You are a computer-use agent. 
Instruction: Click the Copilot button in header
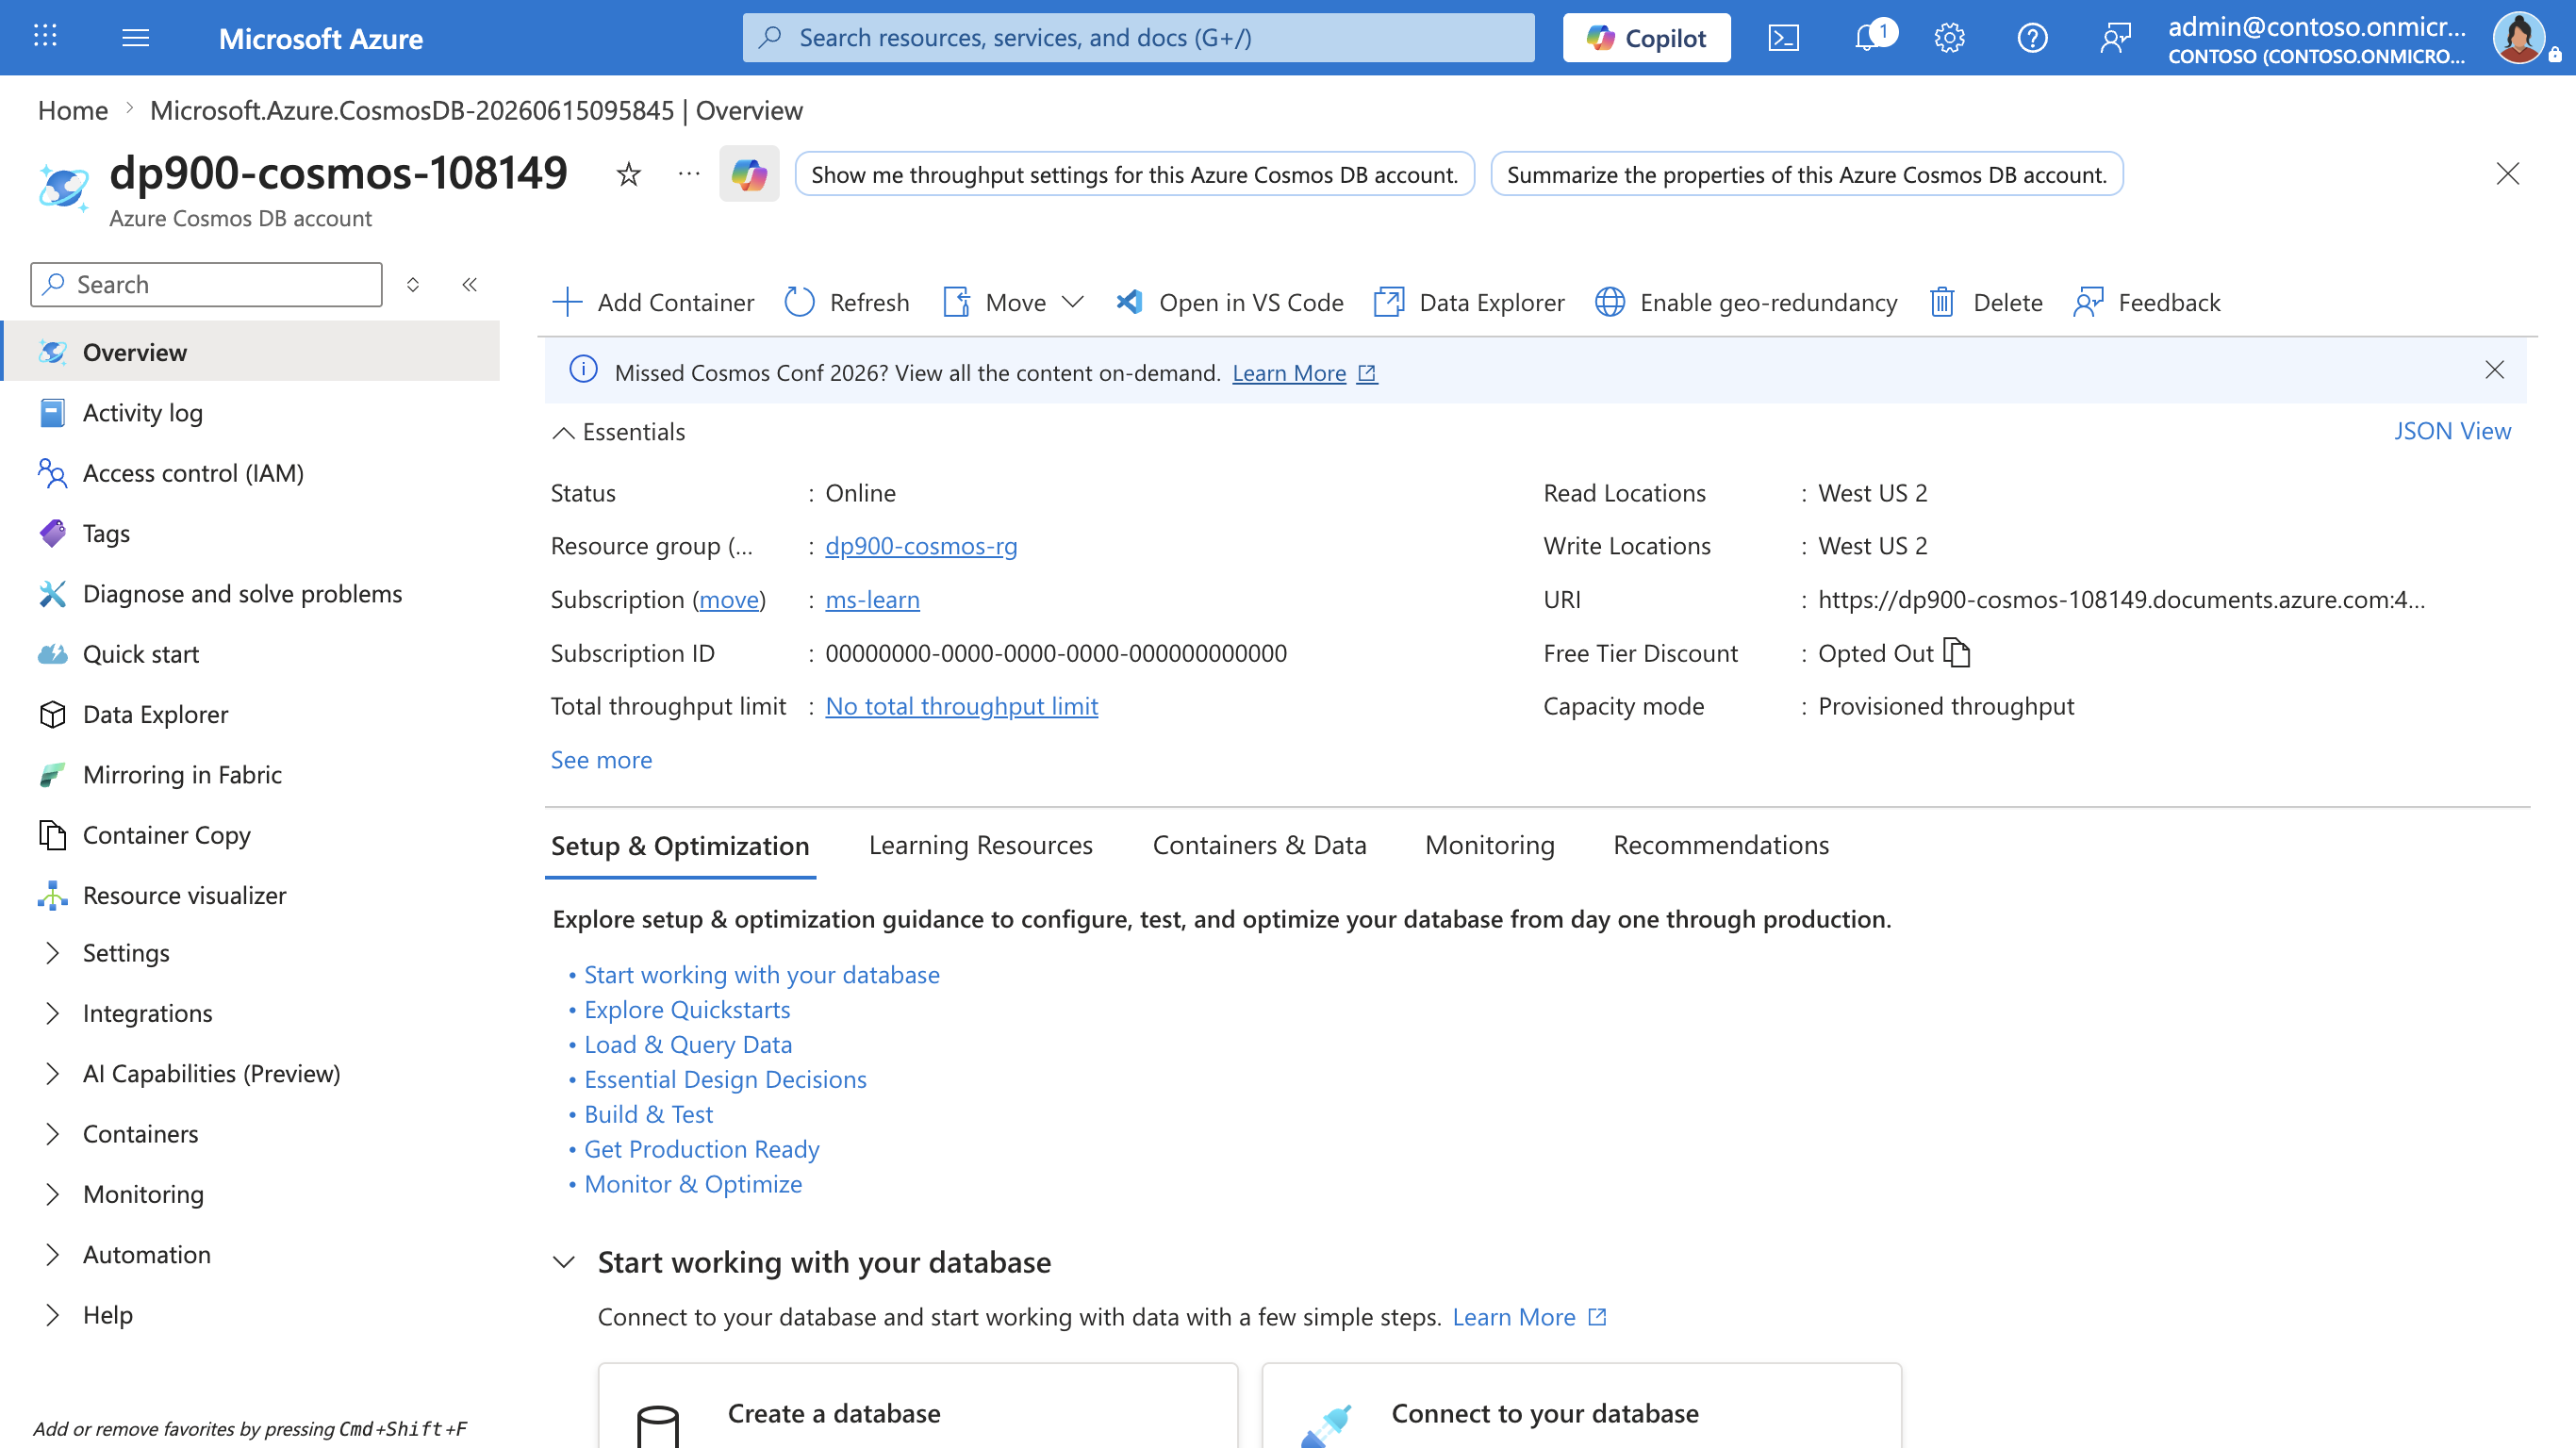(x=1646, y=38)
